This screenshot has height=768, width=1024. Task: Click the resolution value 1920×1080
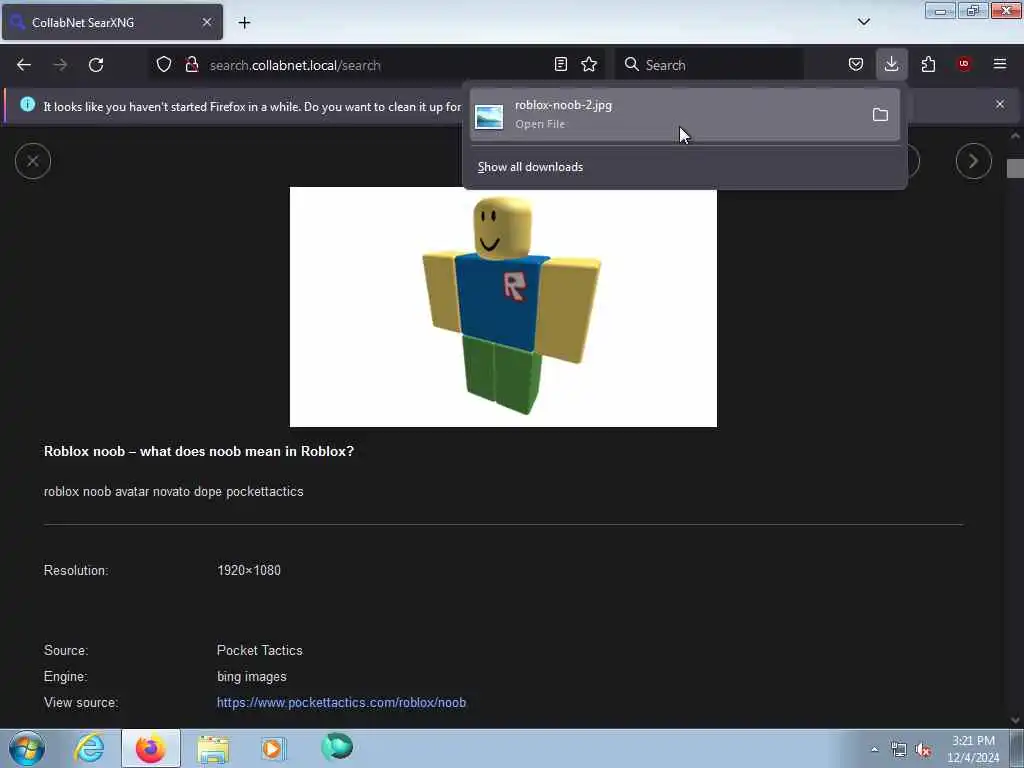tap(249, 570)
